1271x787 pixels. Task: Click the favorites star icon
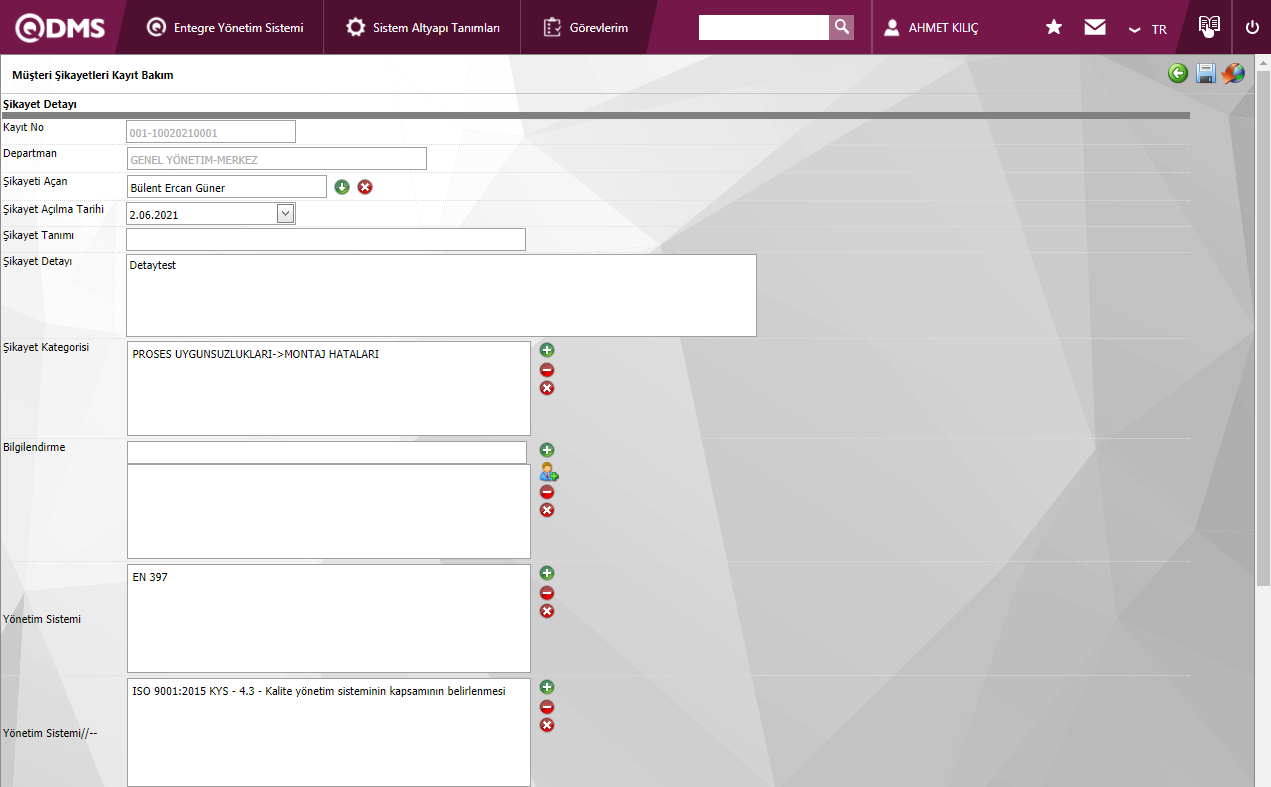[1054, 27]
